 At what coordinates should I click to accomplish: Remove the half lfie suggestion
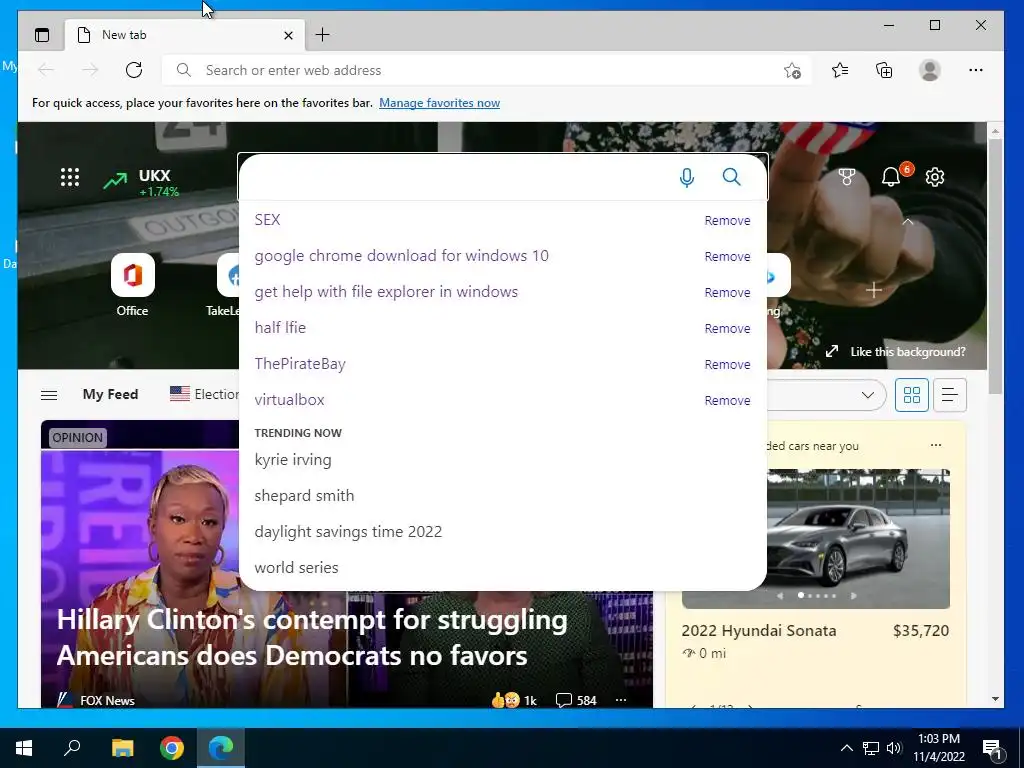[x=727, y=328]
